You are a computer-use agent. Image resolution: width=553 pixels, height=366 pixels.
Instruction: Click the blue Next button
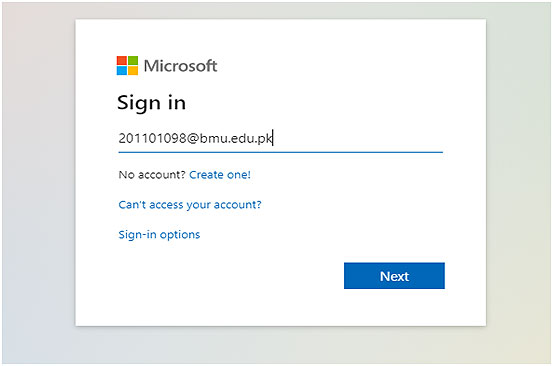point(394,276)
